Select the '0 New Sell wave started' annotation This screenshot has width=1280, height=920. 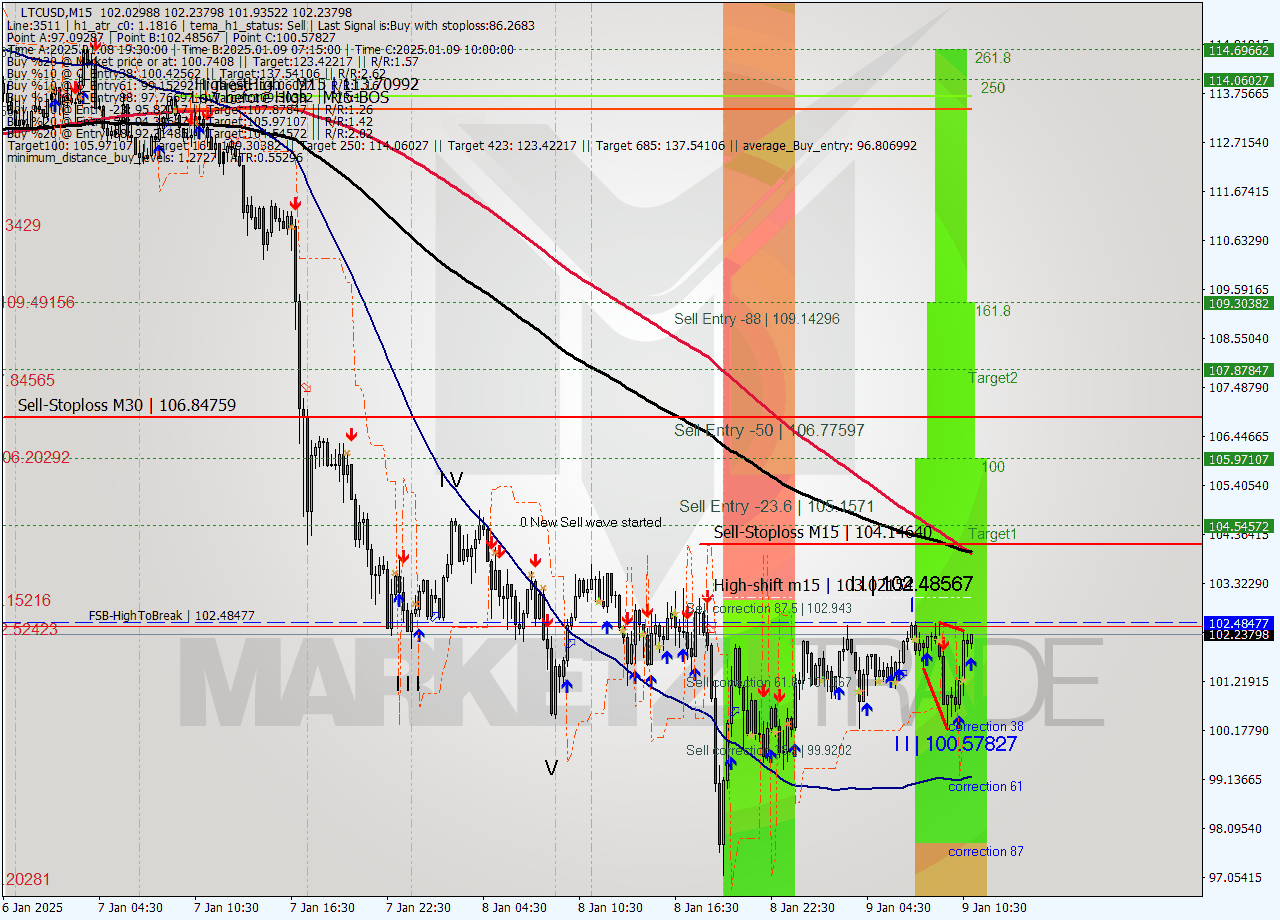coord(590,522)
